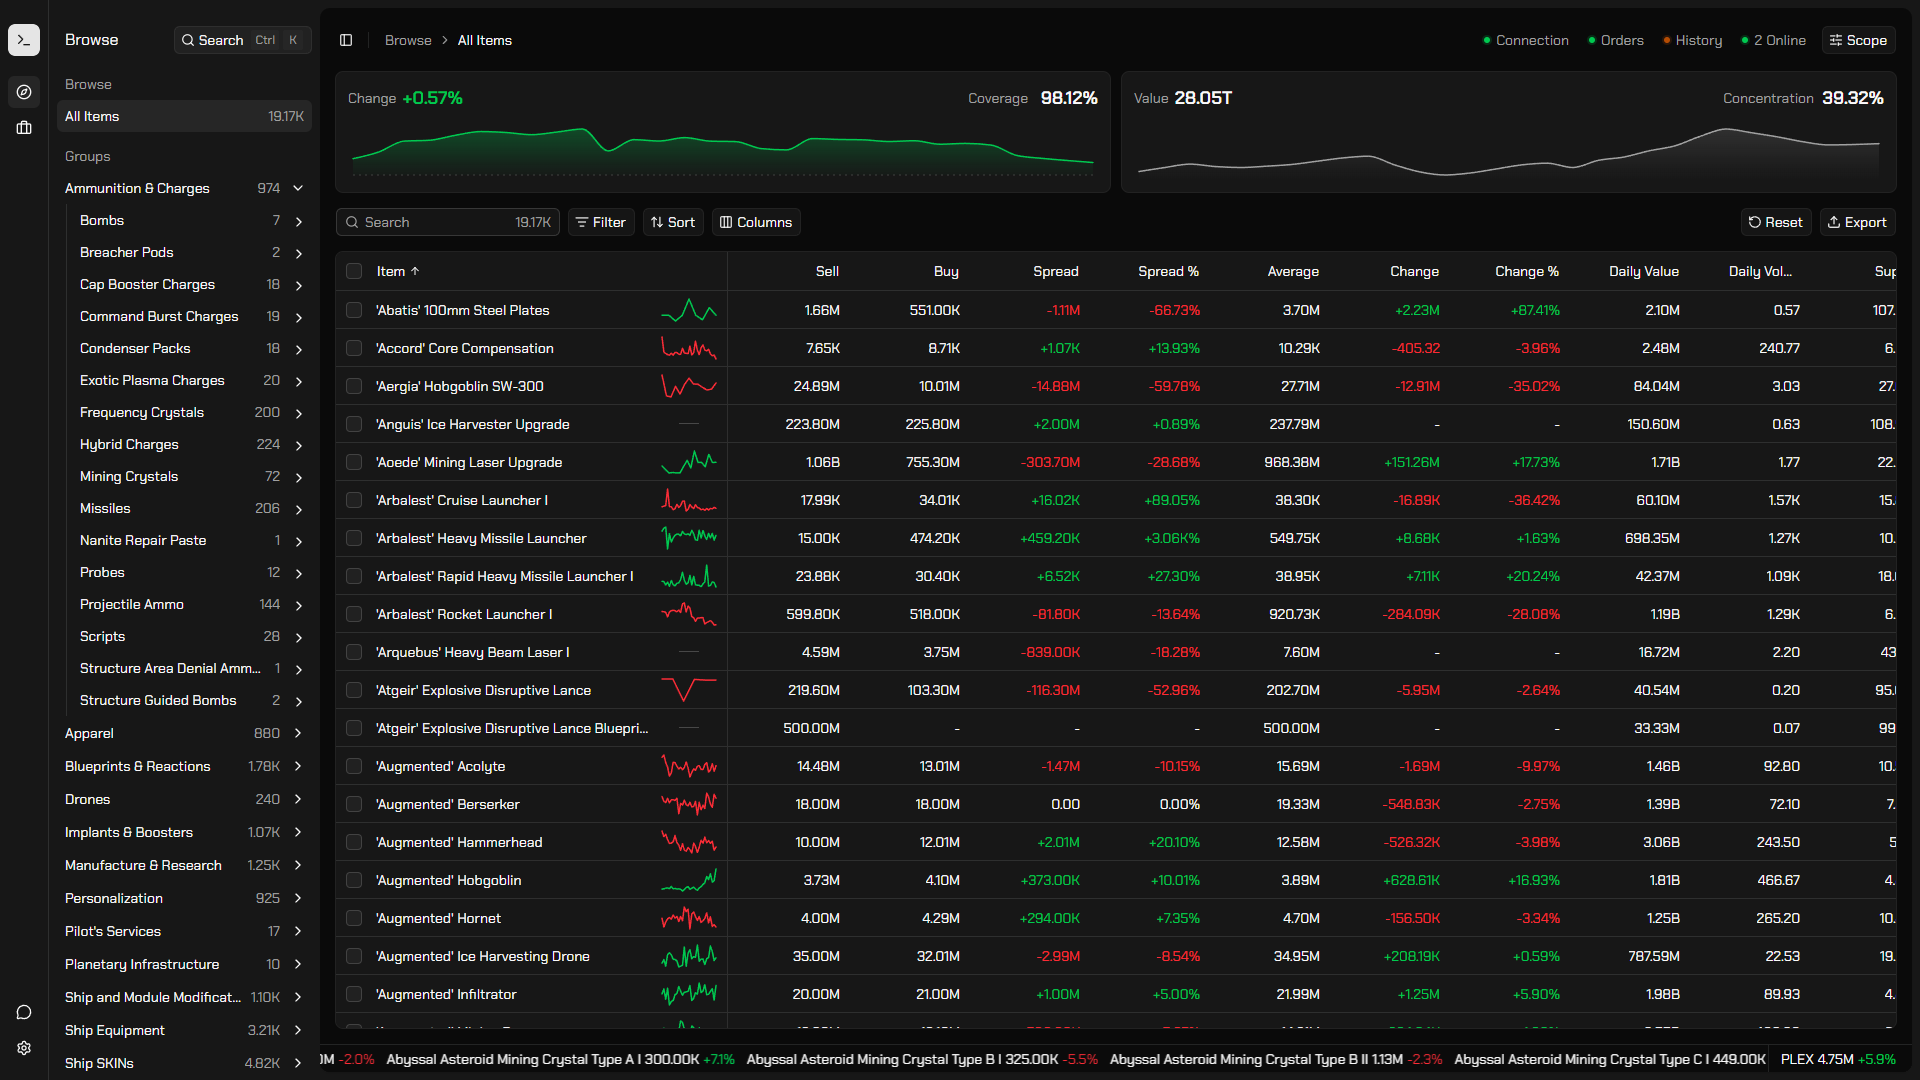Click the Scope button in the top bar
The image size is (1920, 1080).
[x=1858, y=40]
